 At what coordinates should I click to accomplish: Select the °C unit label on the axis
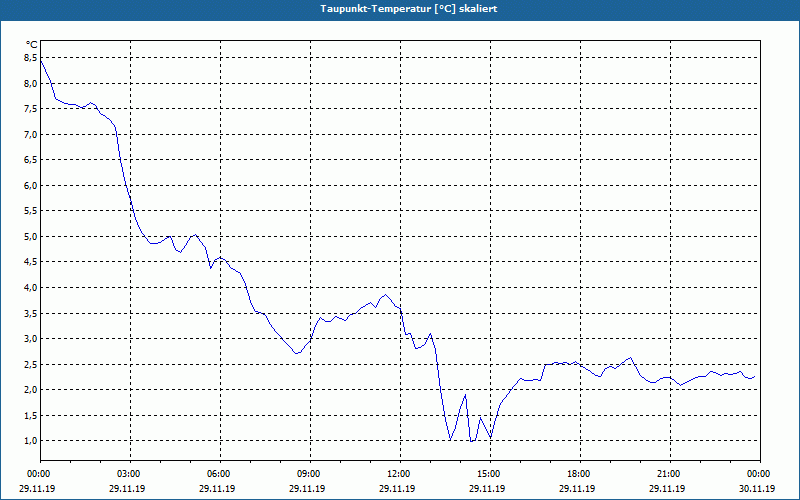[x=31, y=45]
